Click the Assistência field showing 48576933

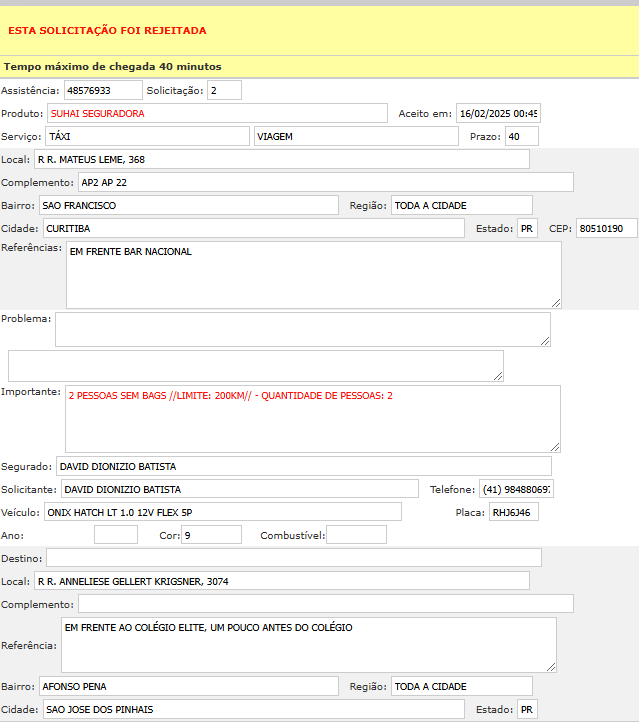pyautogui.click(x=103, y=91)
